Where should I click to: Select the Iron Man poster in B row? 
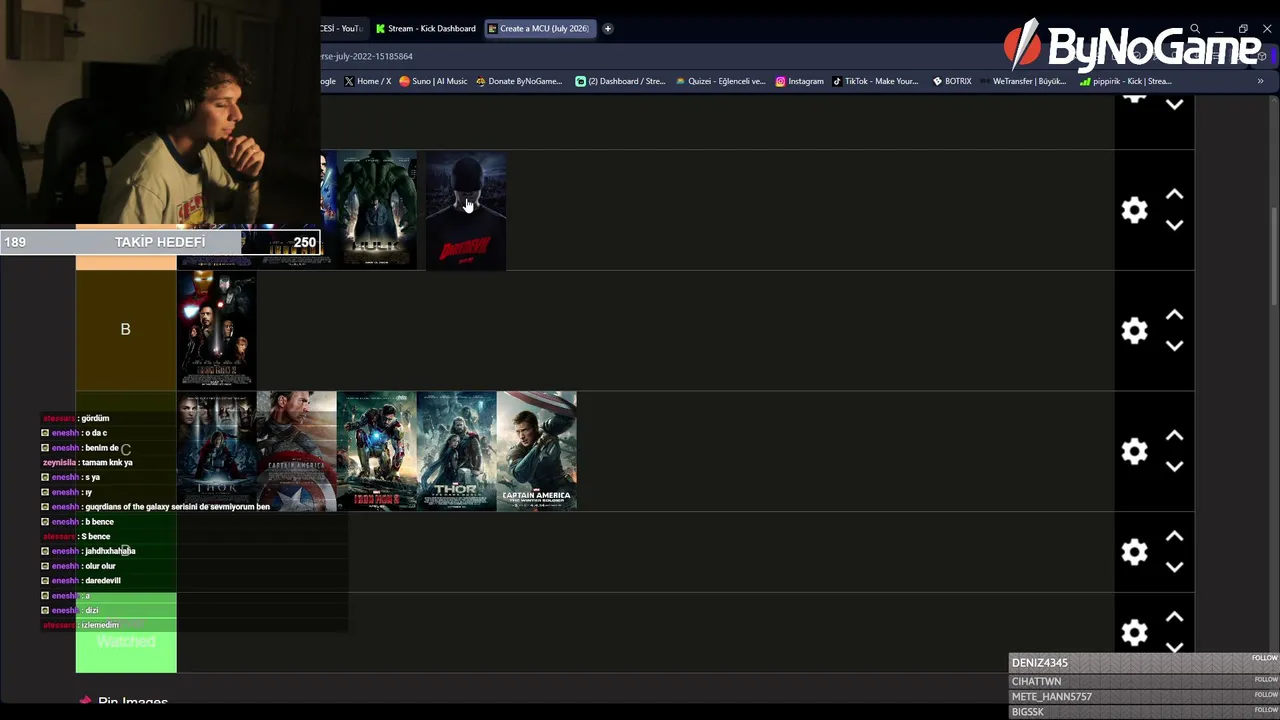(x=217, y=330)
